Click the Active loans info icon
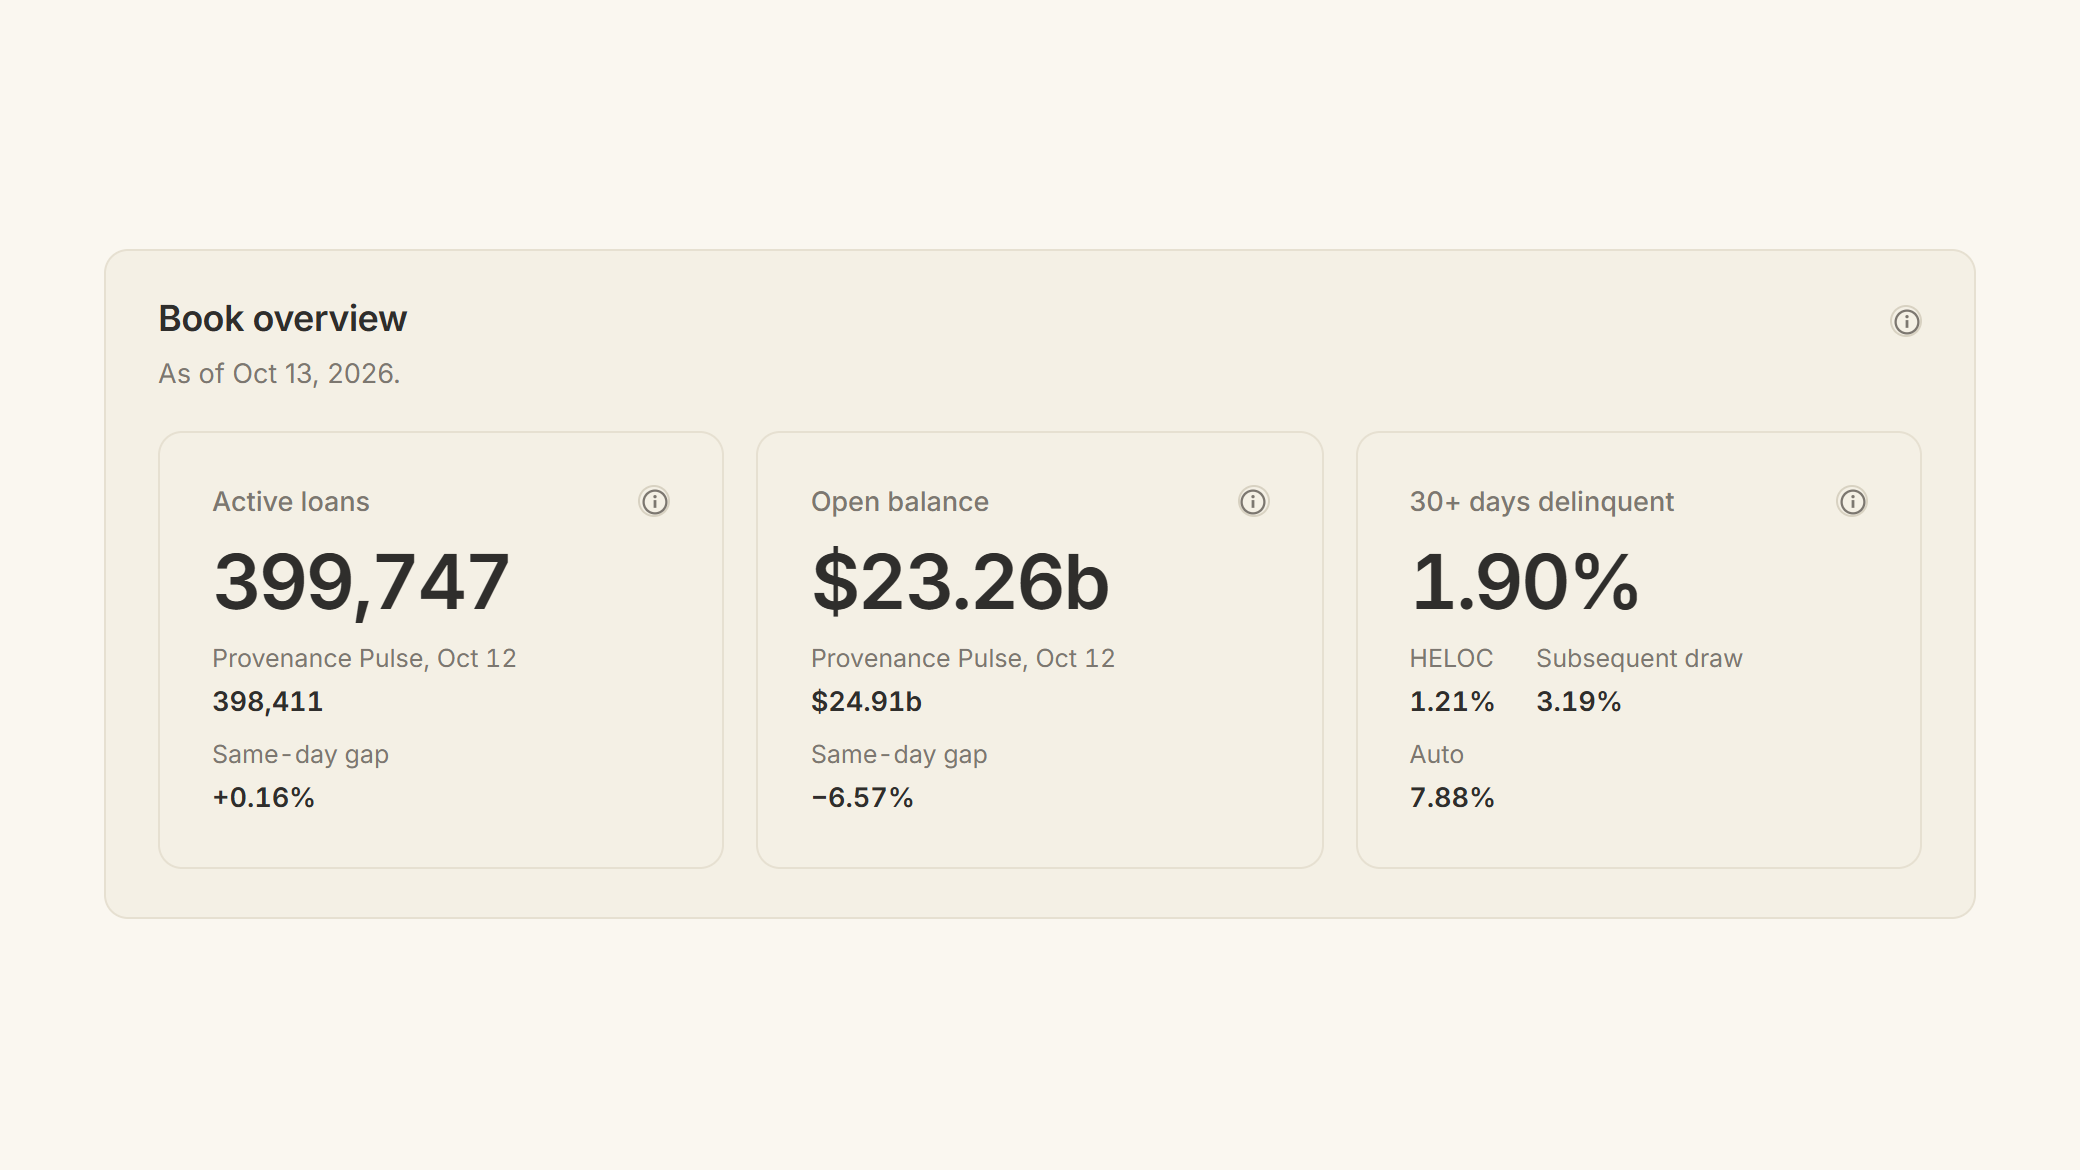Image resolution: width=2080 pixels, height=1170 pixels. click(x=654, y=501)
